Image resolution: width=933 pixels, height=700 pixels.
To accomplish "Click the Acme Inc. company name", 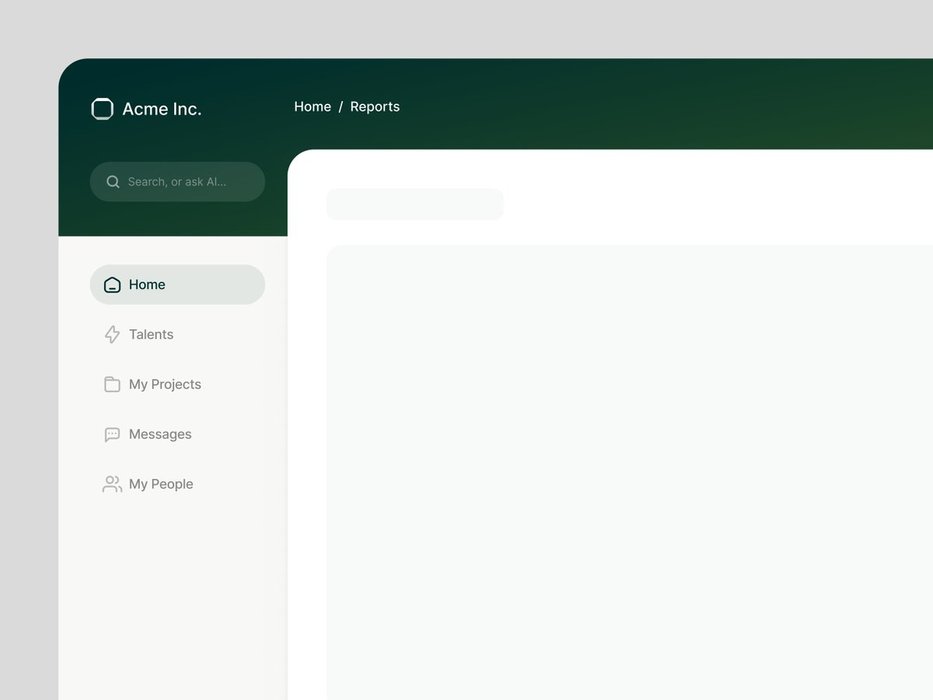I will pos(162,109).
